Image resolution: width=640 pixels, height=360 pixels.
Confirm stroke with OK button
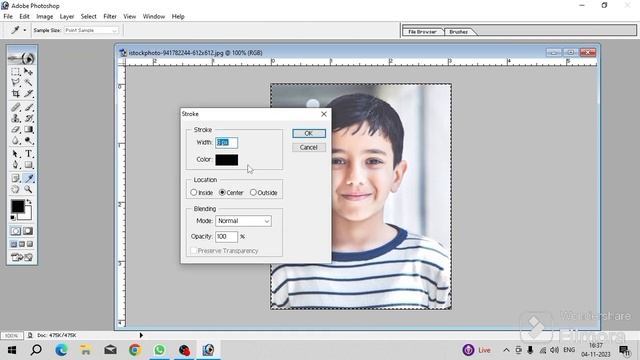coord(309,133)
